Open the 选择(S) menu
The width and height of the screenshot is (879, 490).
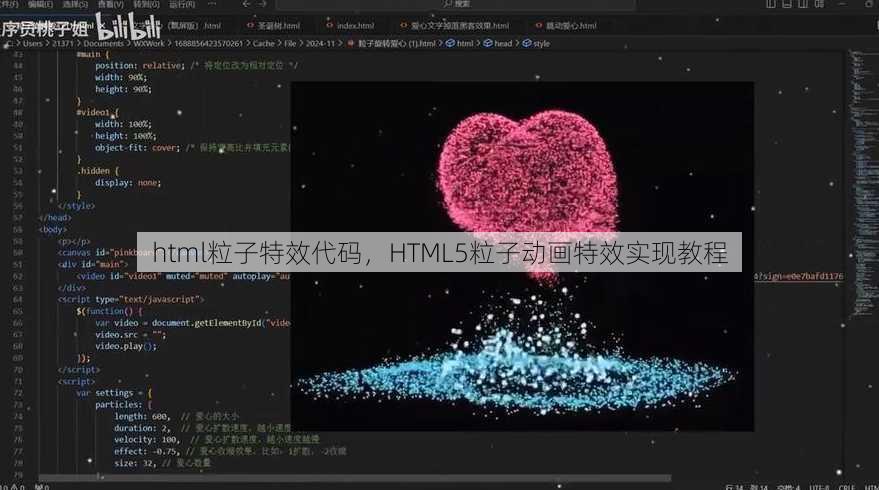click(75, 4)
